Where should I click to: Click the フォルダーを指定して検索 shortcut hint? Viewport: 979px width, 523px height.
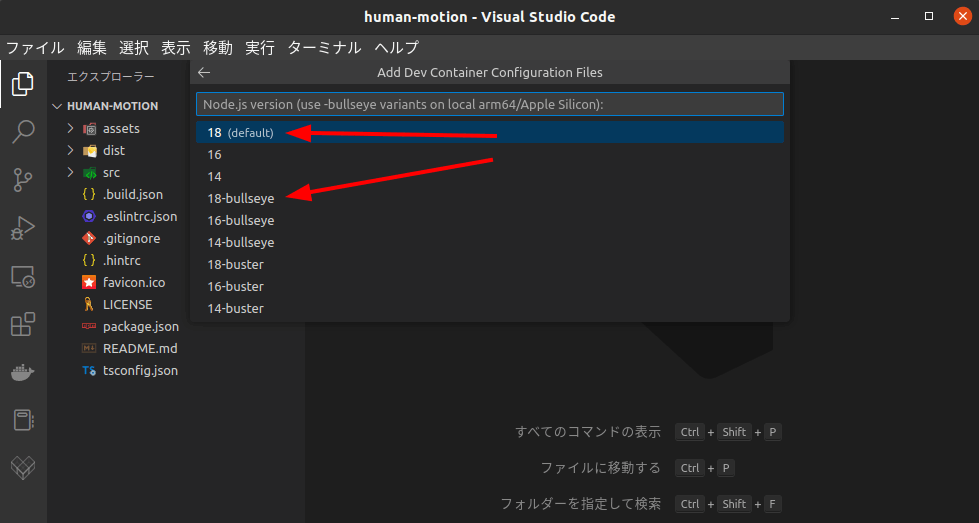580,504
